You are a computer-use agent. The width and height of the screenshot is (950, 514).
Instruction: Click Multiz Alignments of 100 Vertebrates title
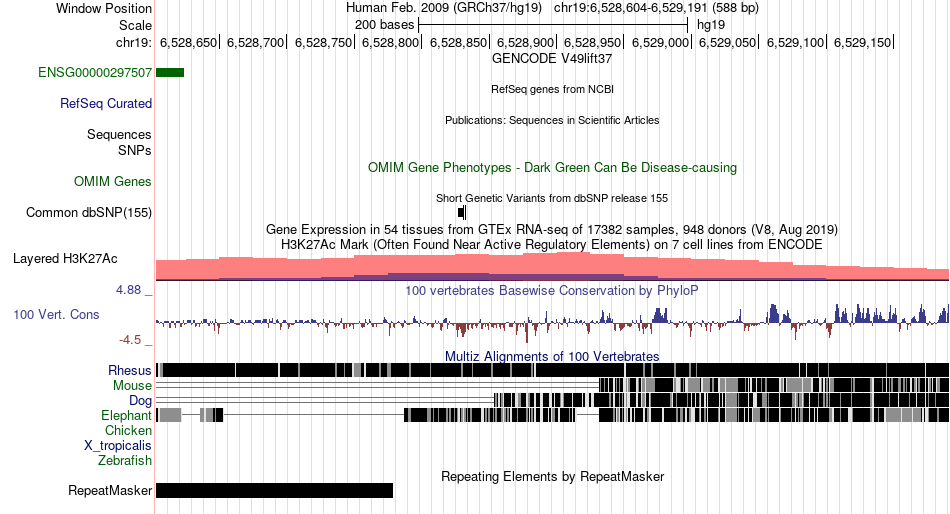pyautogui.click(x=552, y=356)
